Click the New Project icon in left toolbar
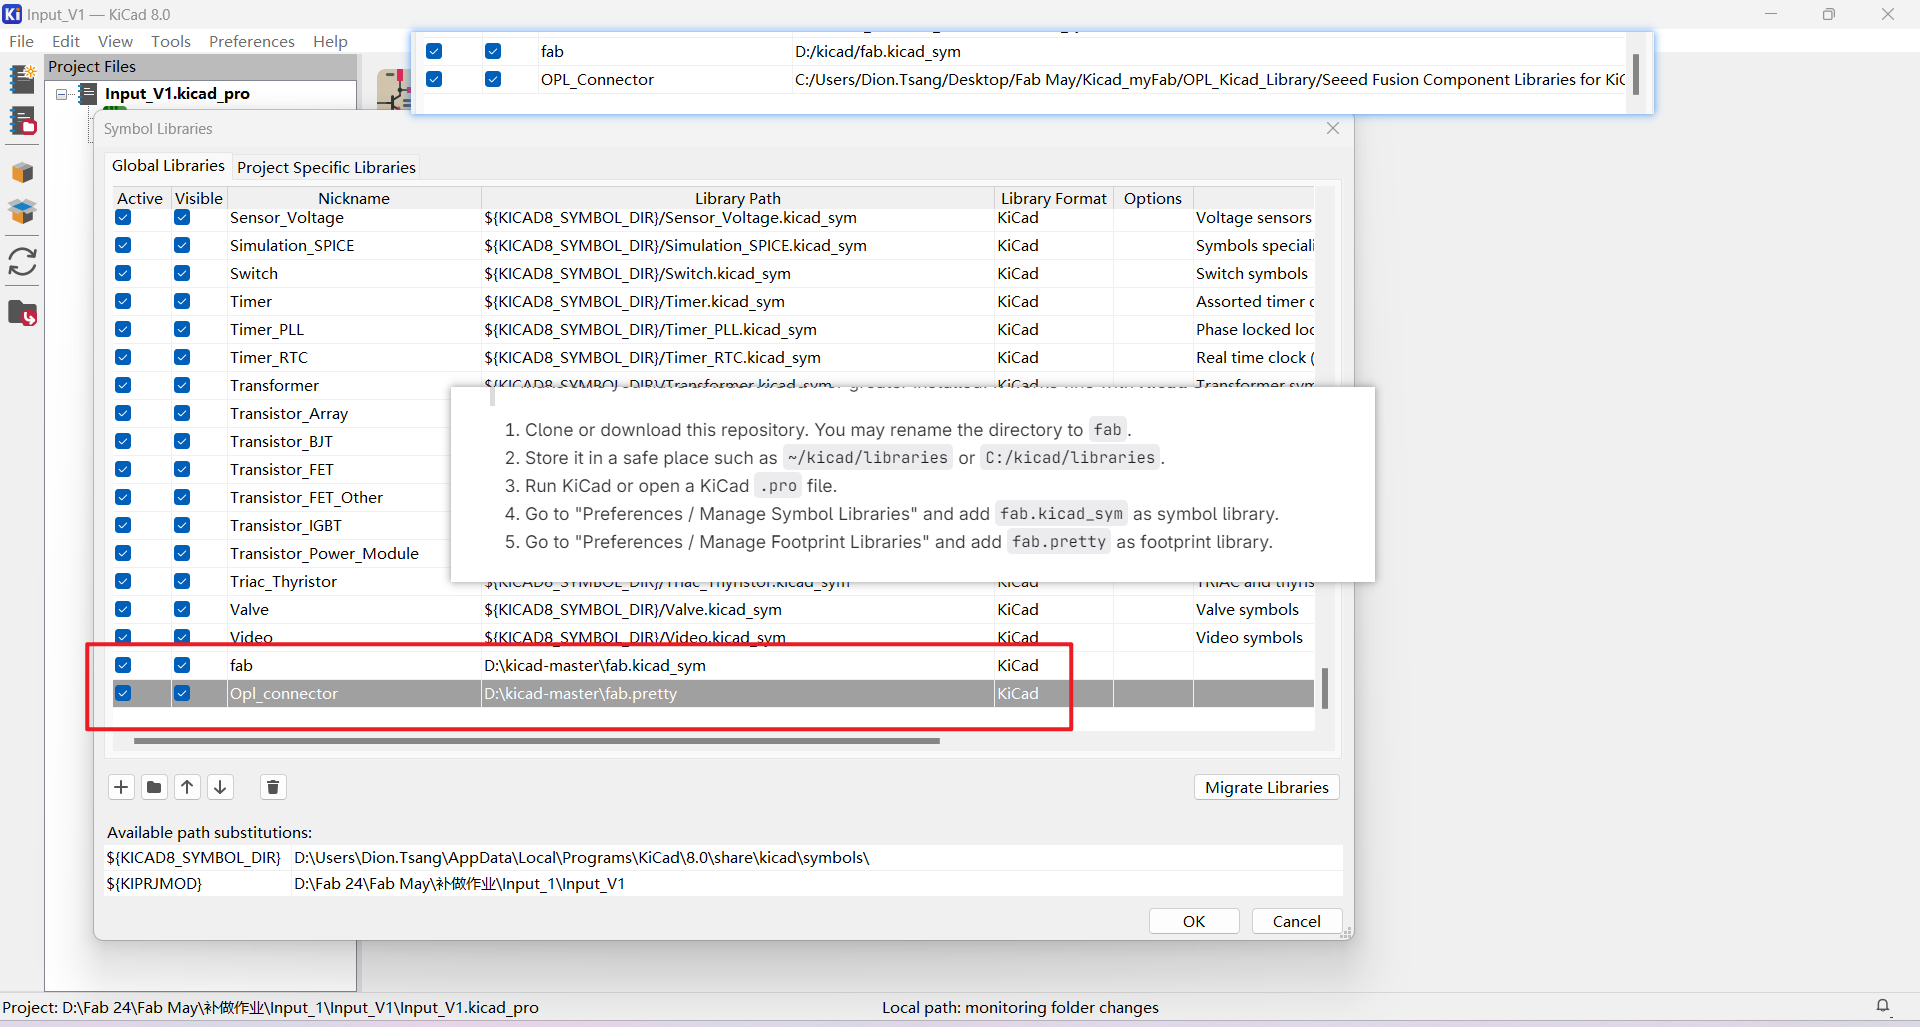Viewport: 1920px width, 1027px height. (22, 78)
